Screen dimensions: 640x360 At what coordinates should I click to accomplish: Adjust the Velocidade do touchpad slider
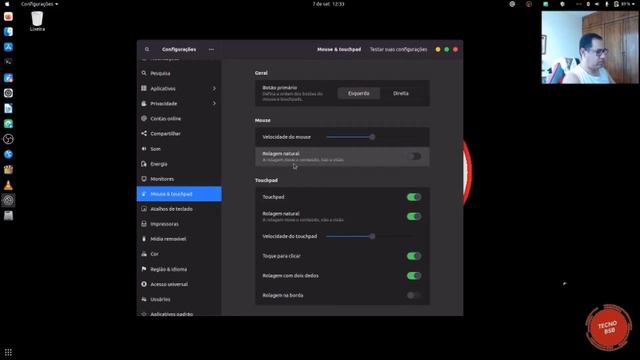coord(372,236)
